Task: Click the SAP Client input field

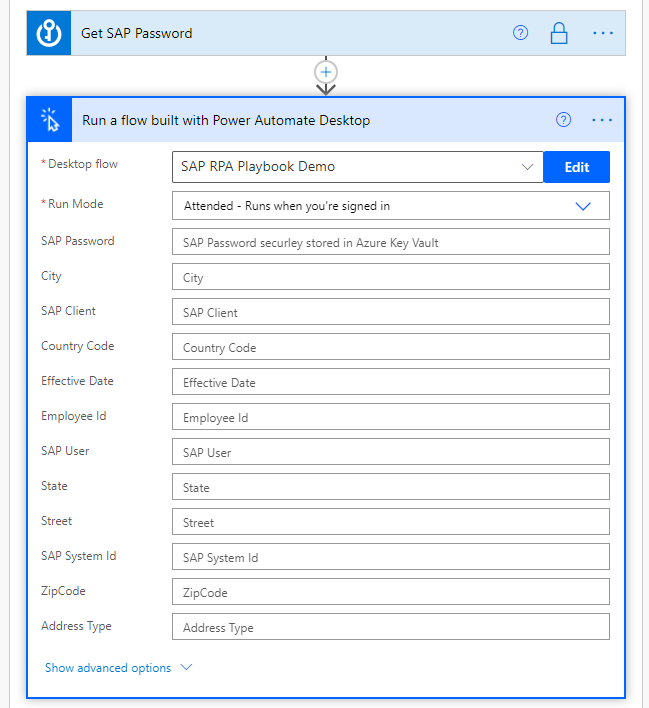Action: point(391,312)
